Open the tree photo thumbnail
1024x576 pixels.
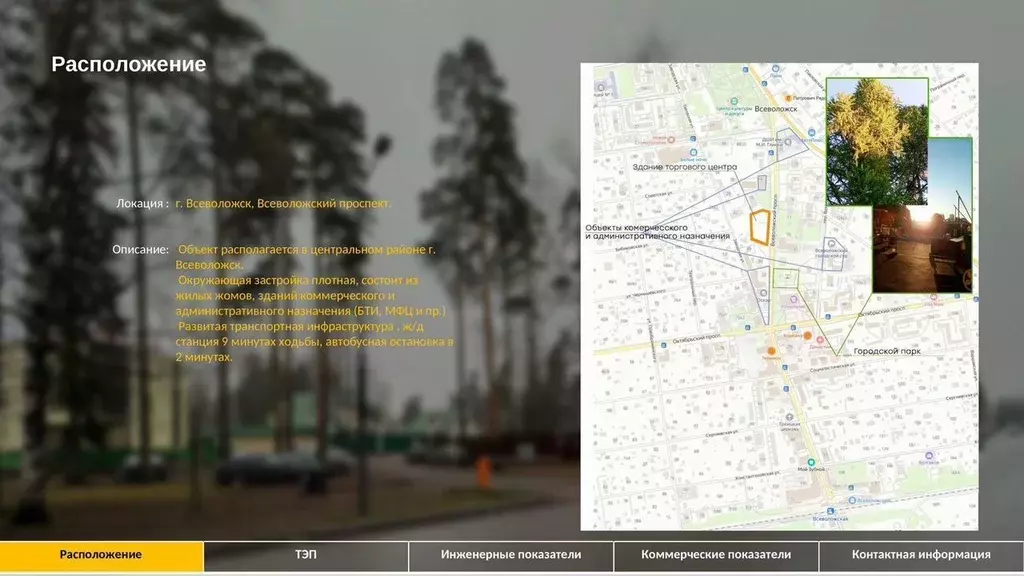878,139
